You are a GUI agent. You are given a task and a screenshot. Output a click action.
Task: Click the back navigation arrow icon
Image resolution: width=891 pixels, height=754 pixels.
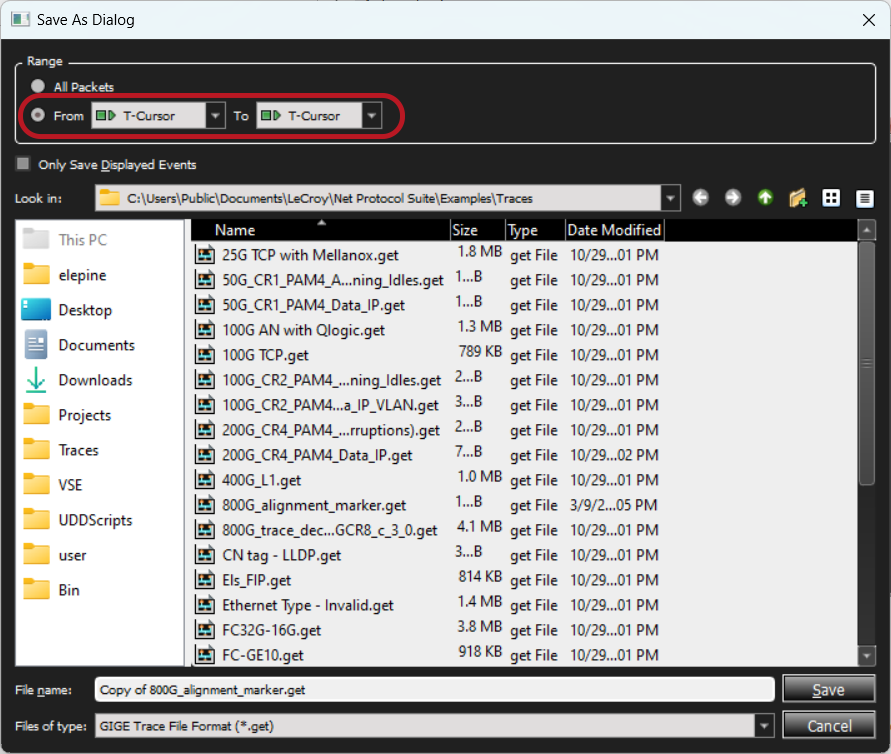[701, 198]
